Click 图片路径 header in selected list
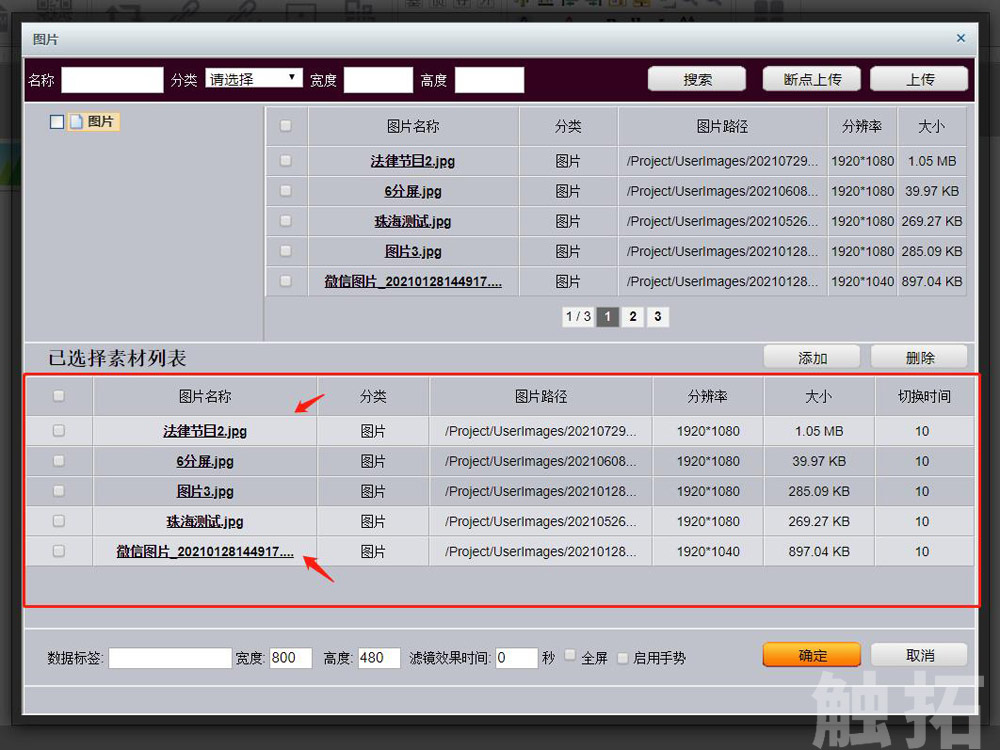The width and height of the screenshot is (1000, 750). [x=541, y=397]
